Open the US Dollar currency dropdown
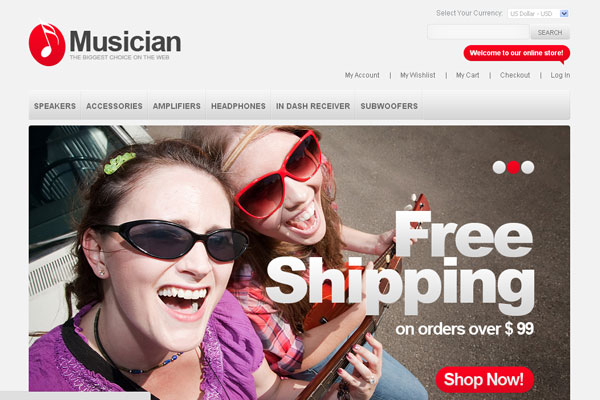600x400 pixels. tap(538, 13)
